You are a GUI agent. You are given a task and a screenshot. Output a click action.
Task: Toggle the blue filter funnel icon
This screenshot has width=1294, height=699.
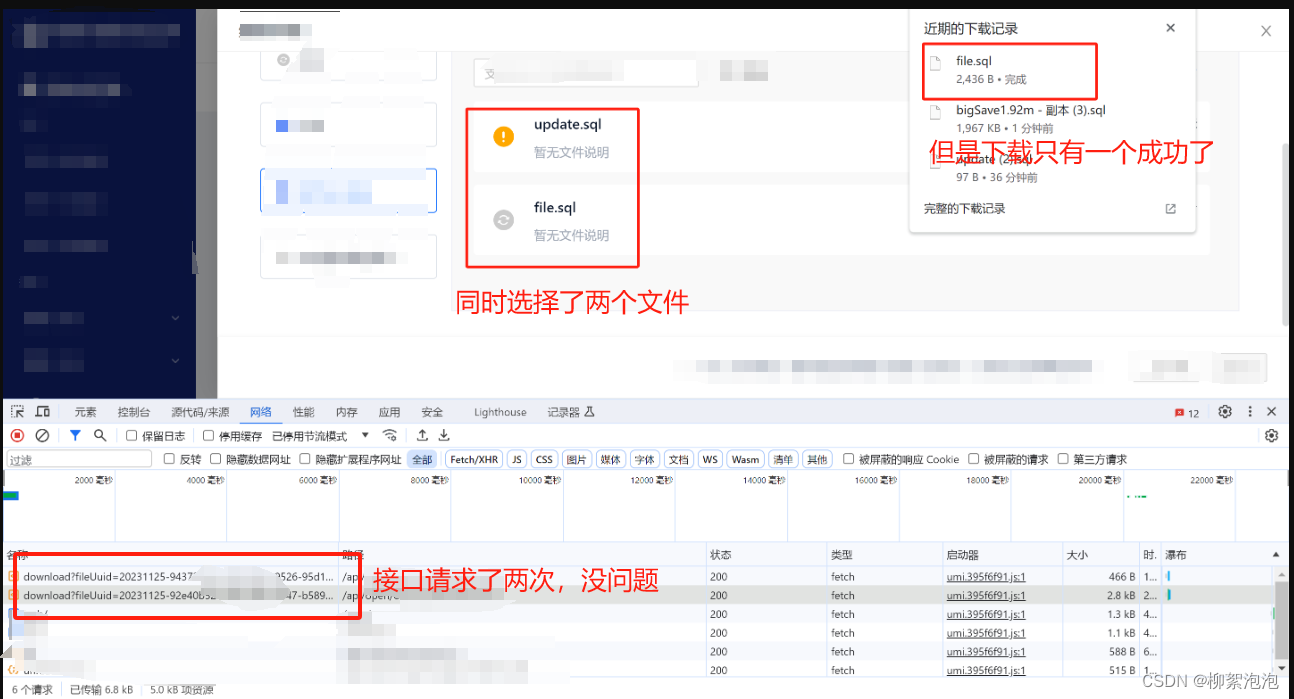coord(75,436)
